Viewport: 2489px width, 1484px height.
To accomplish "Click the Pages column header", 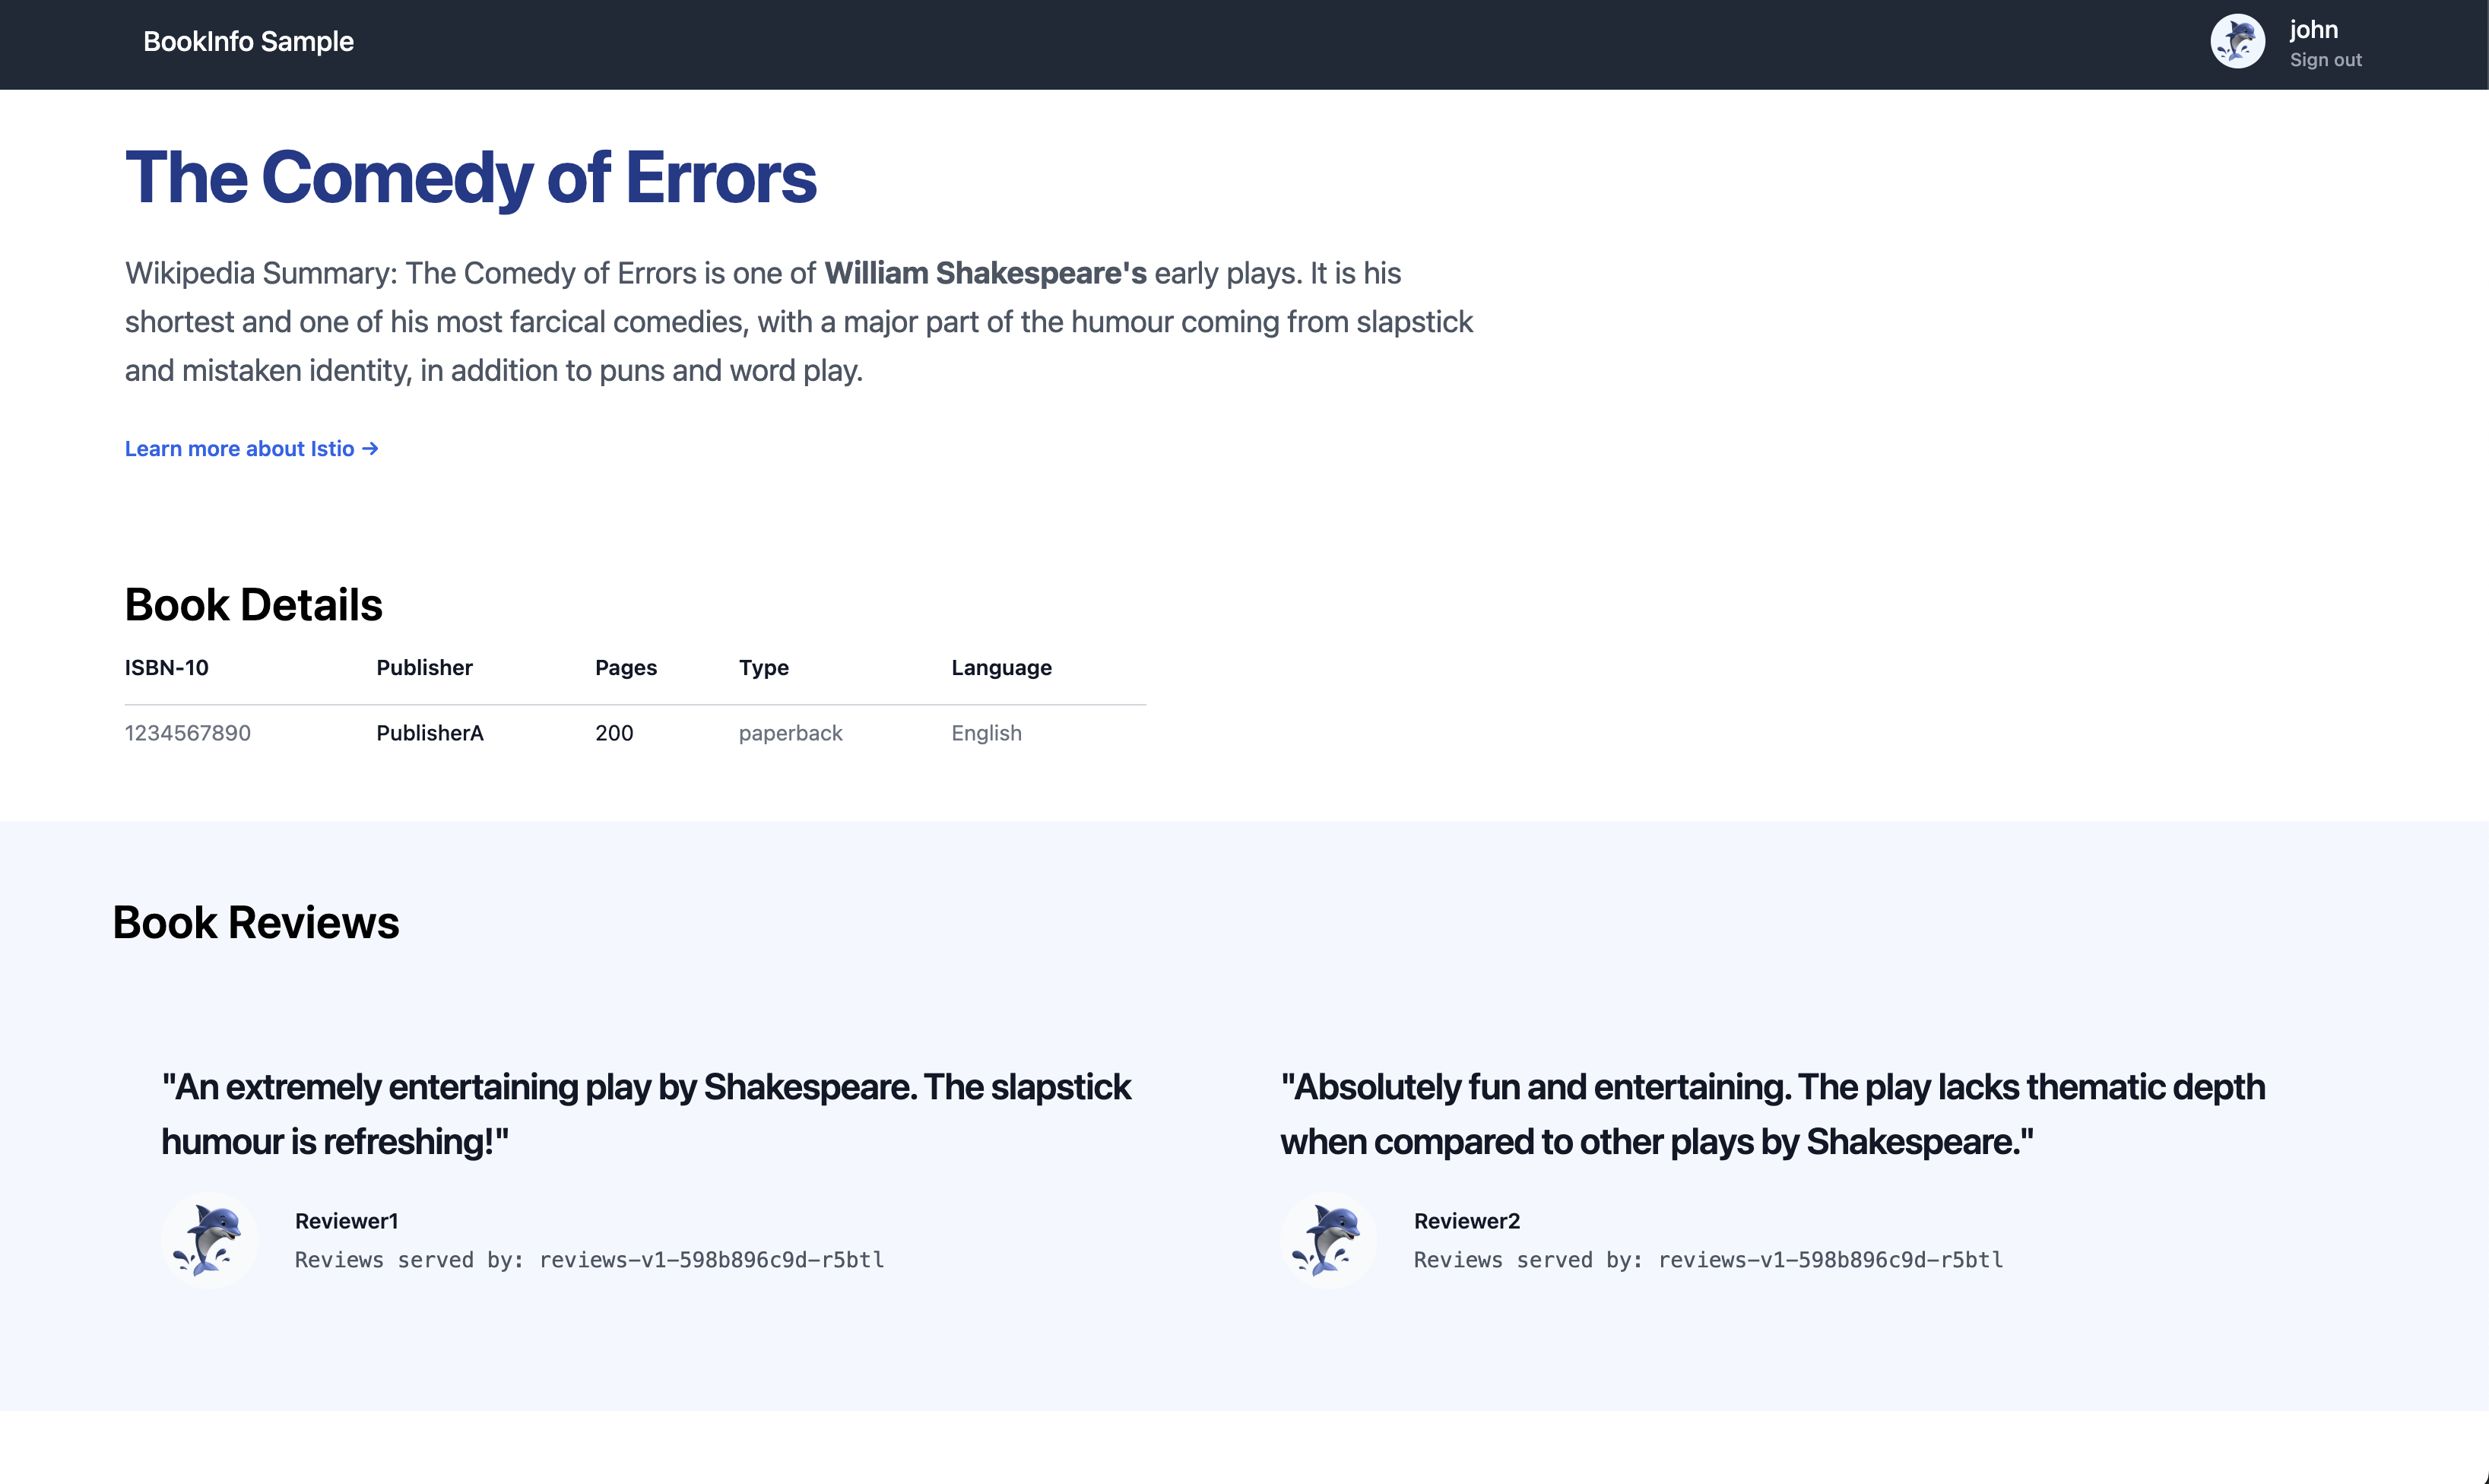I will (626, 668).
